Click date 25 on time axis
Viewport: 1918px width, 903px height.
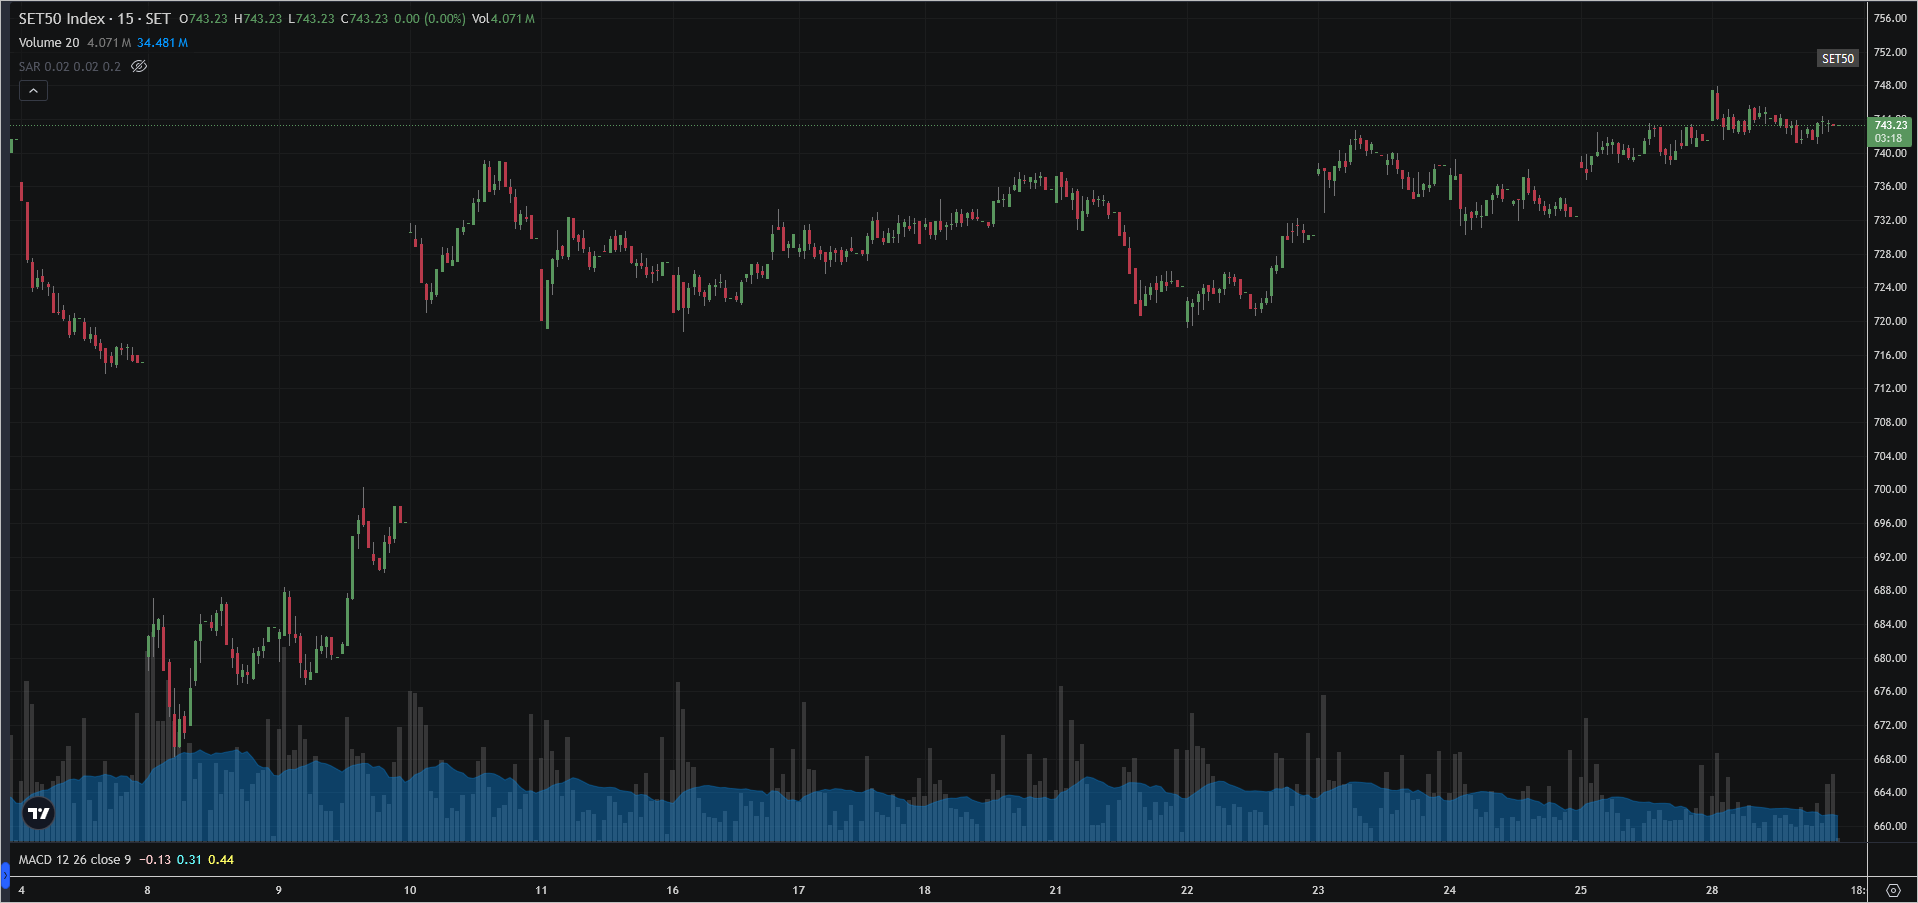click(1581, 890)
